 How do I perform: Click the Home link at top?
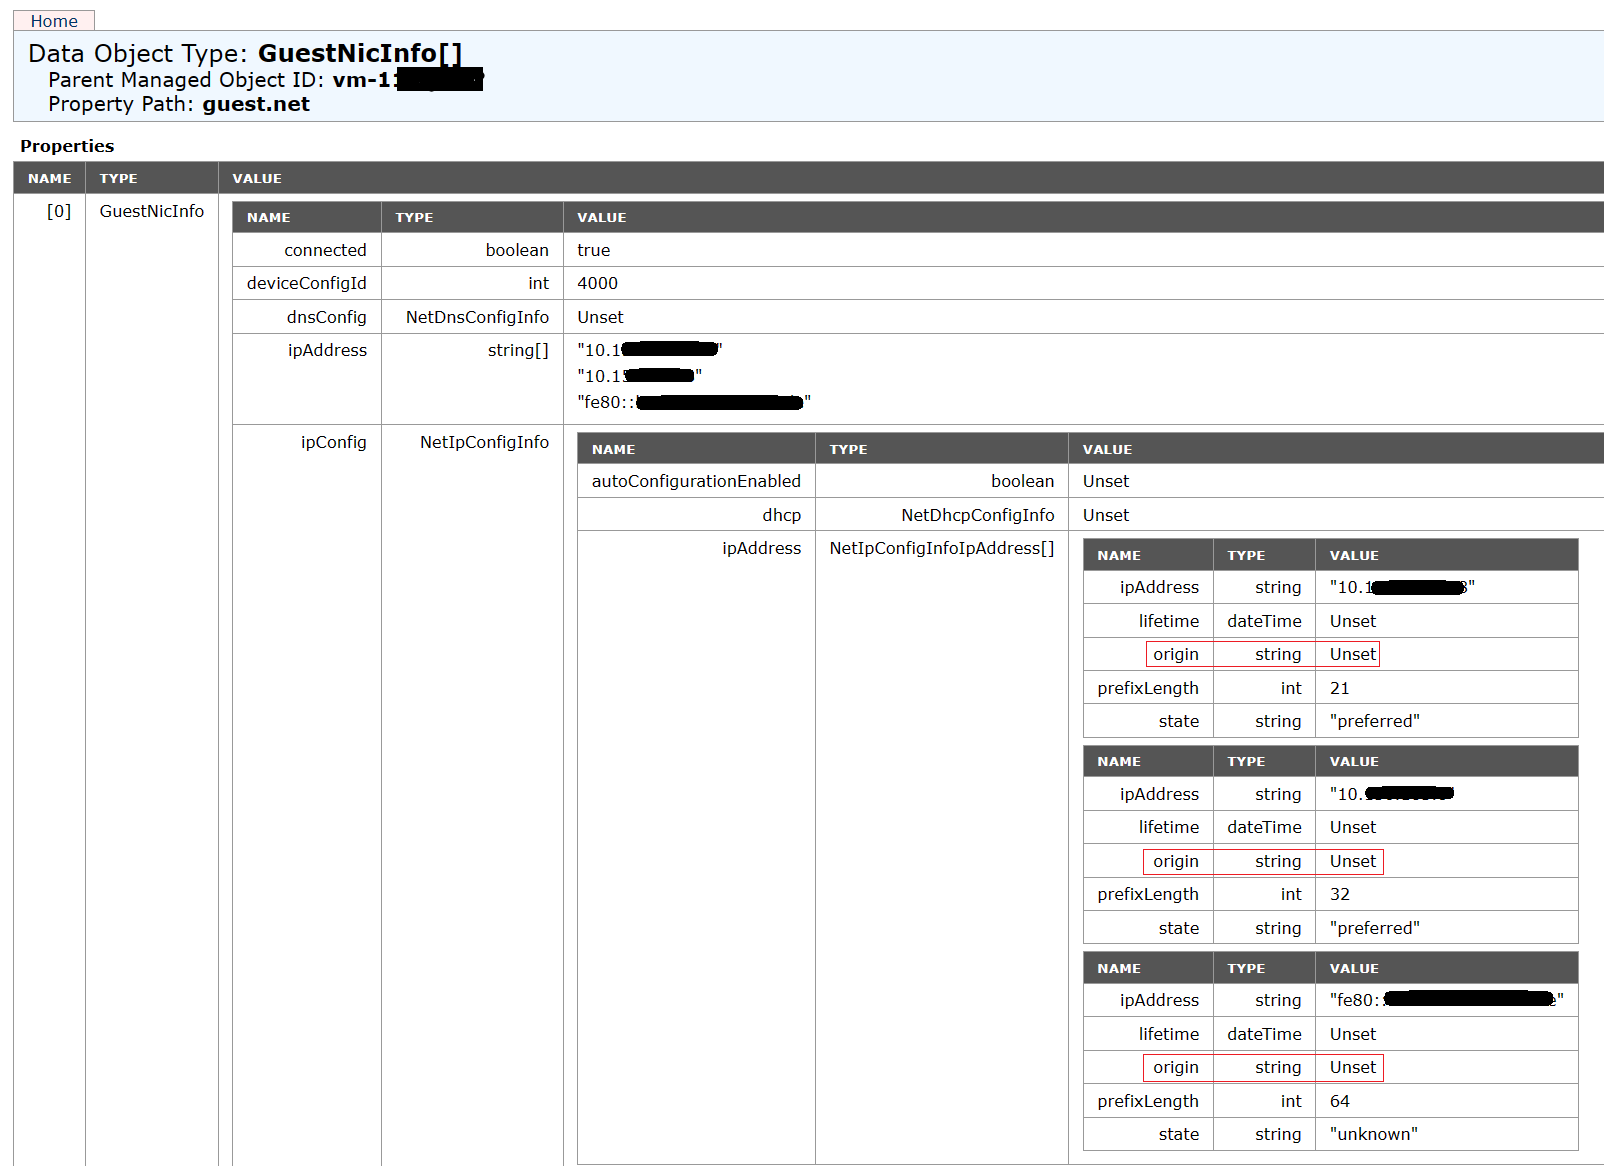(x=54, y=20)
